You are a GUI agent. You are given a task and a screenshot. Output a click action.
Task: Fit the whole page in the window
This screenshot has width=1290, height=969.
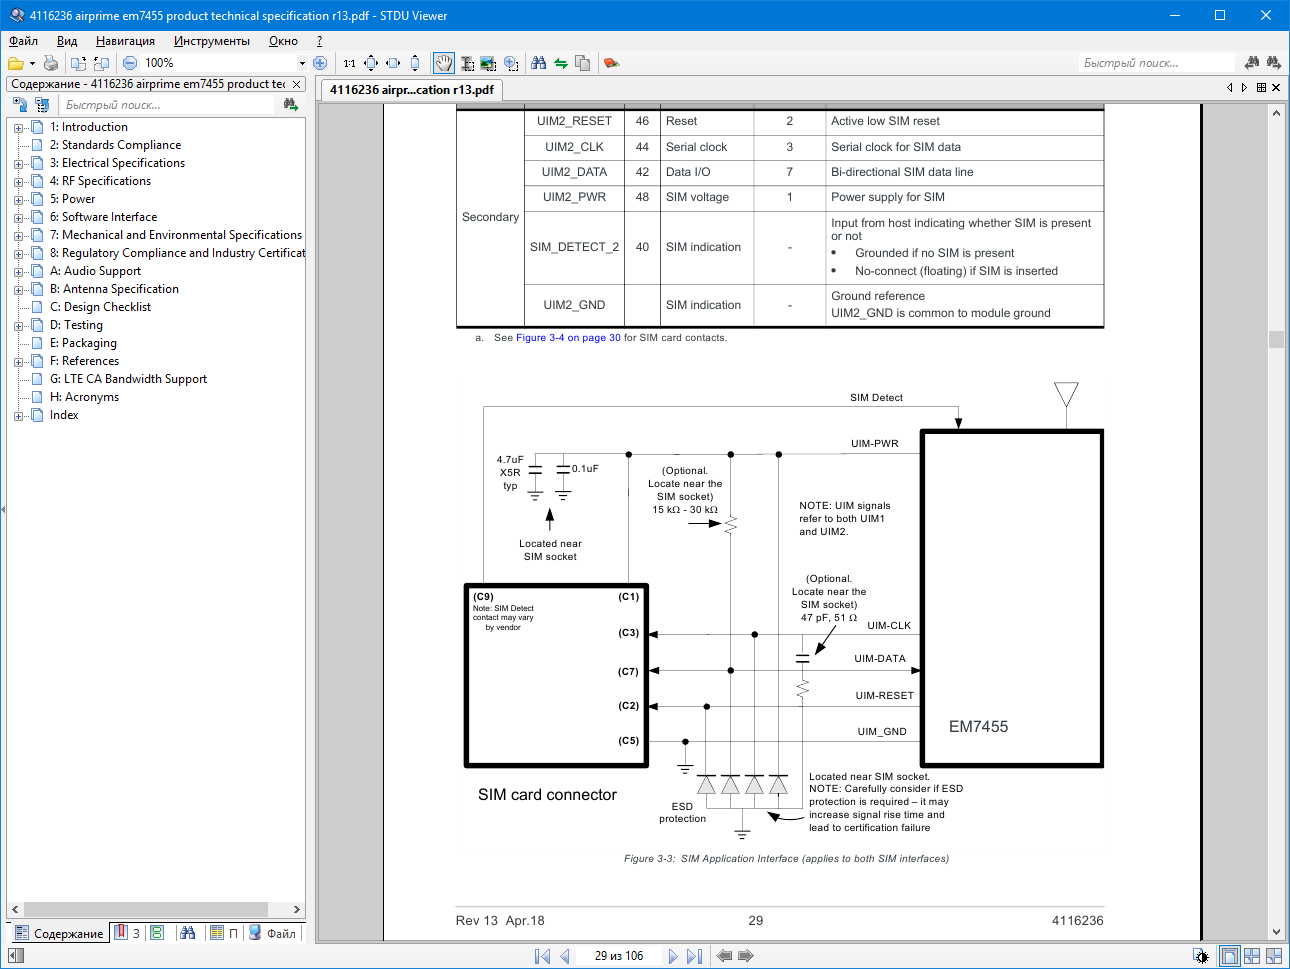(x=371, y=63)
